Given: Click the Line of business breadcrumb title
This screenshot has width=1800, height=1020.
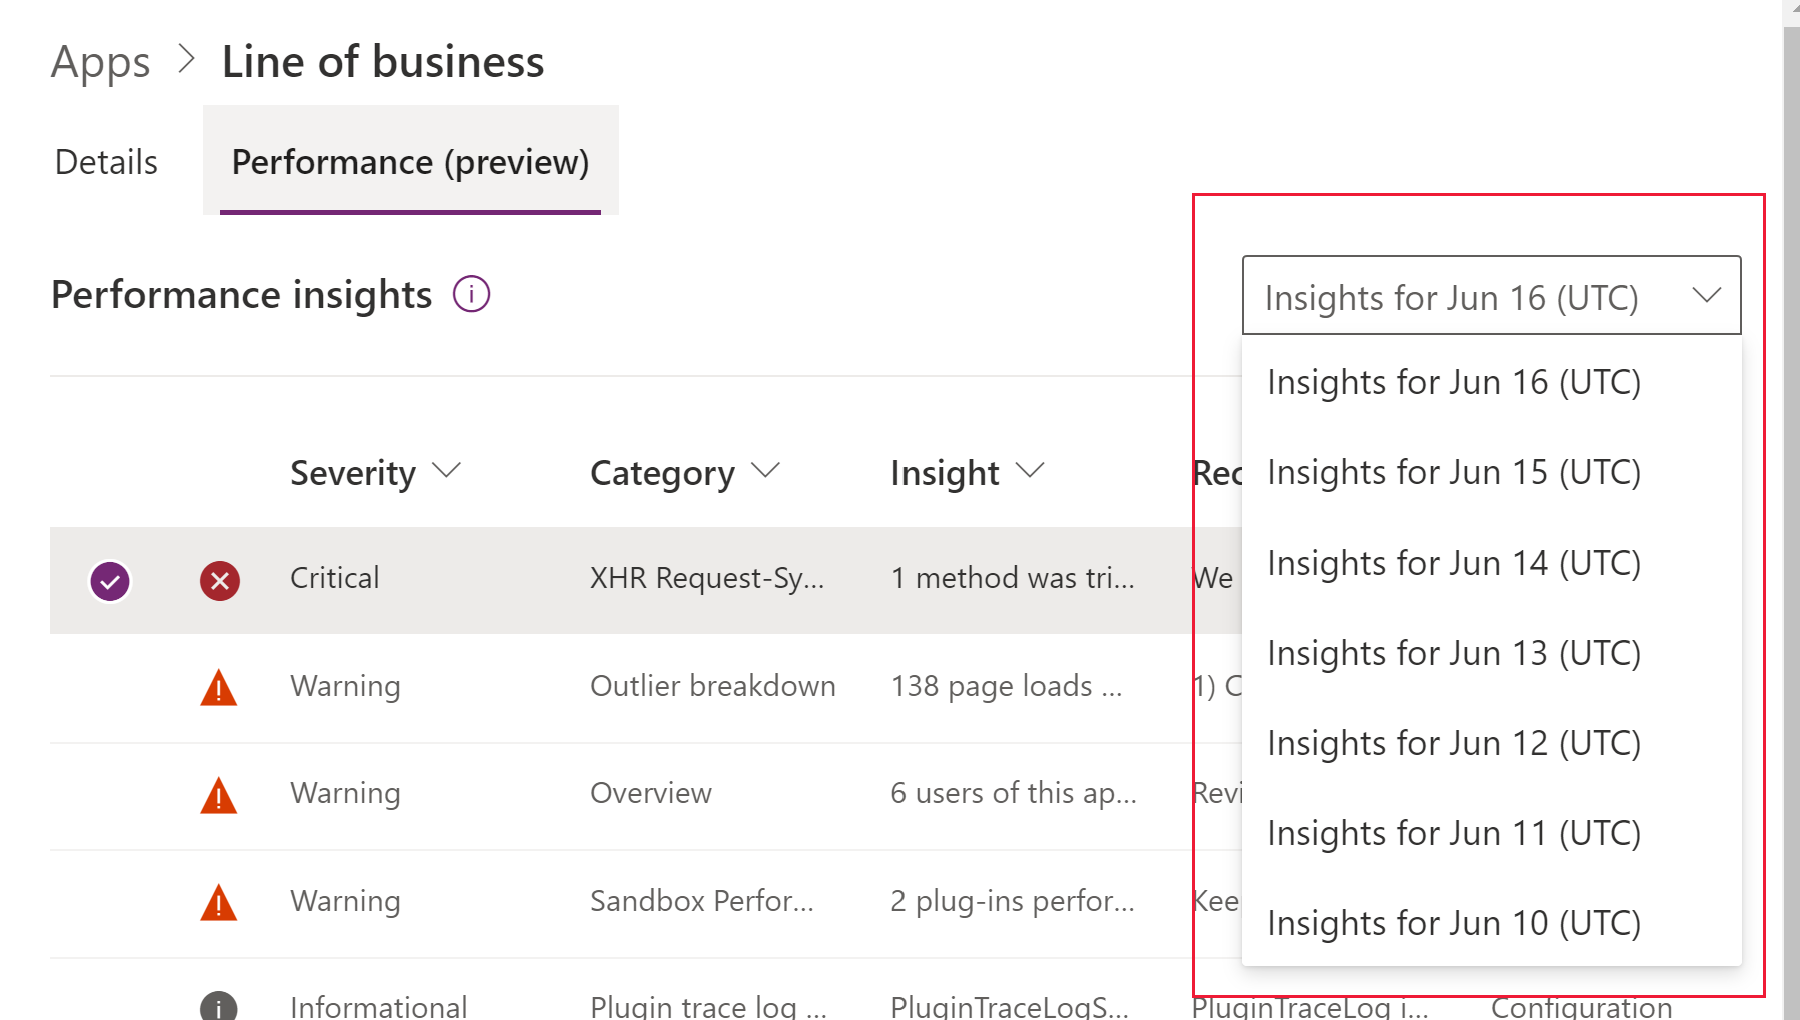Looking at the screenshot, I should pos(383,61).
